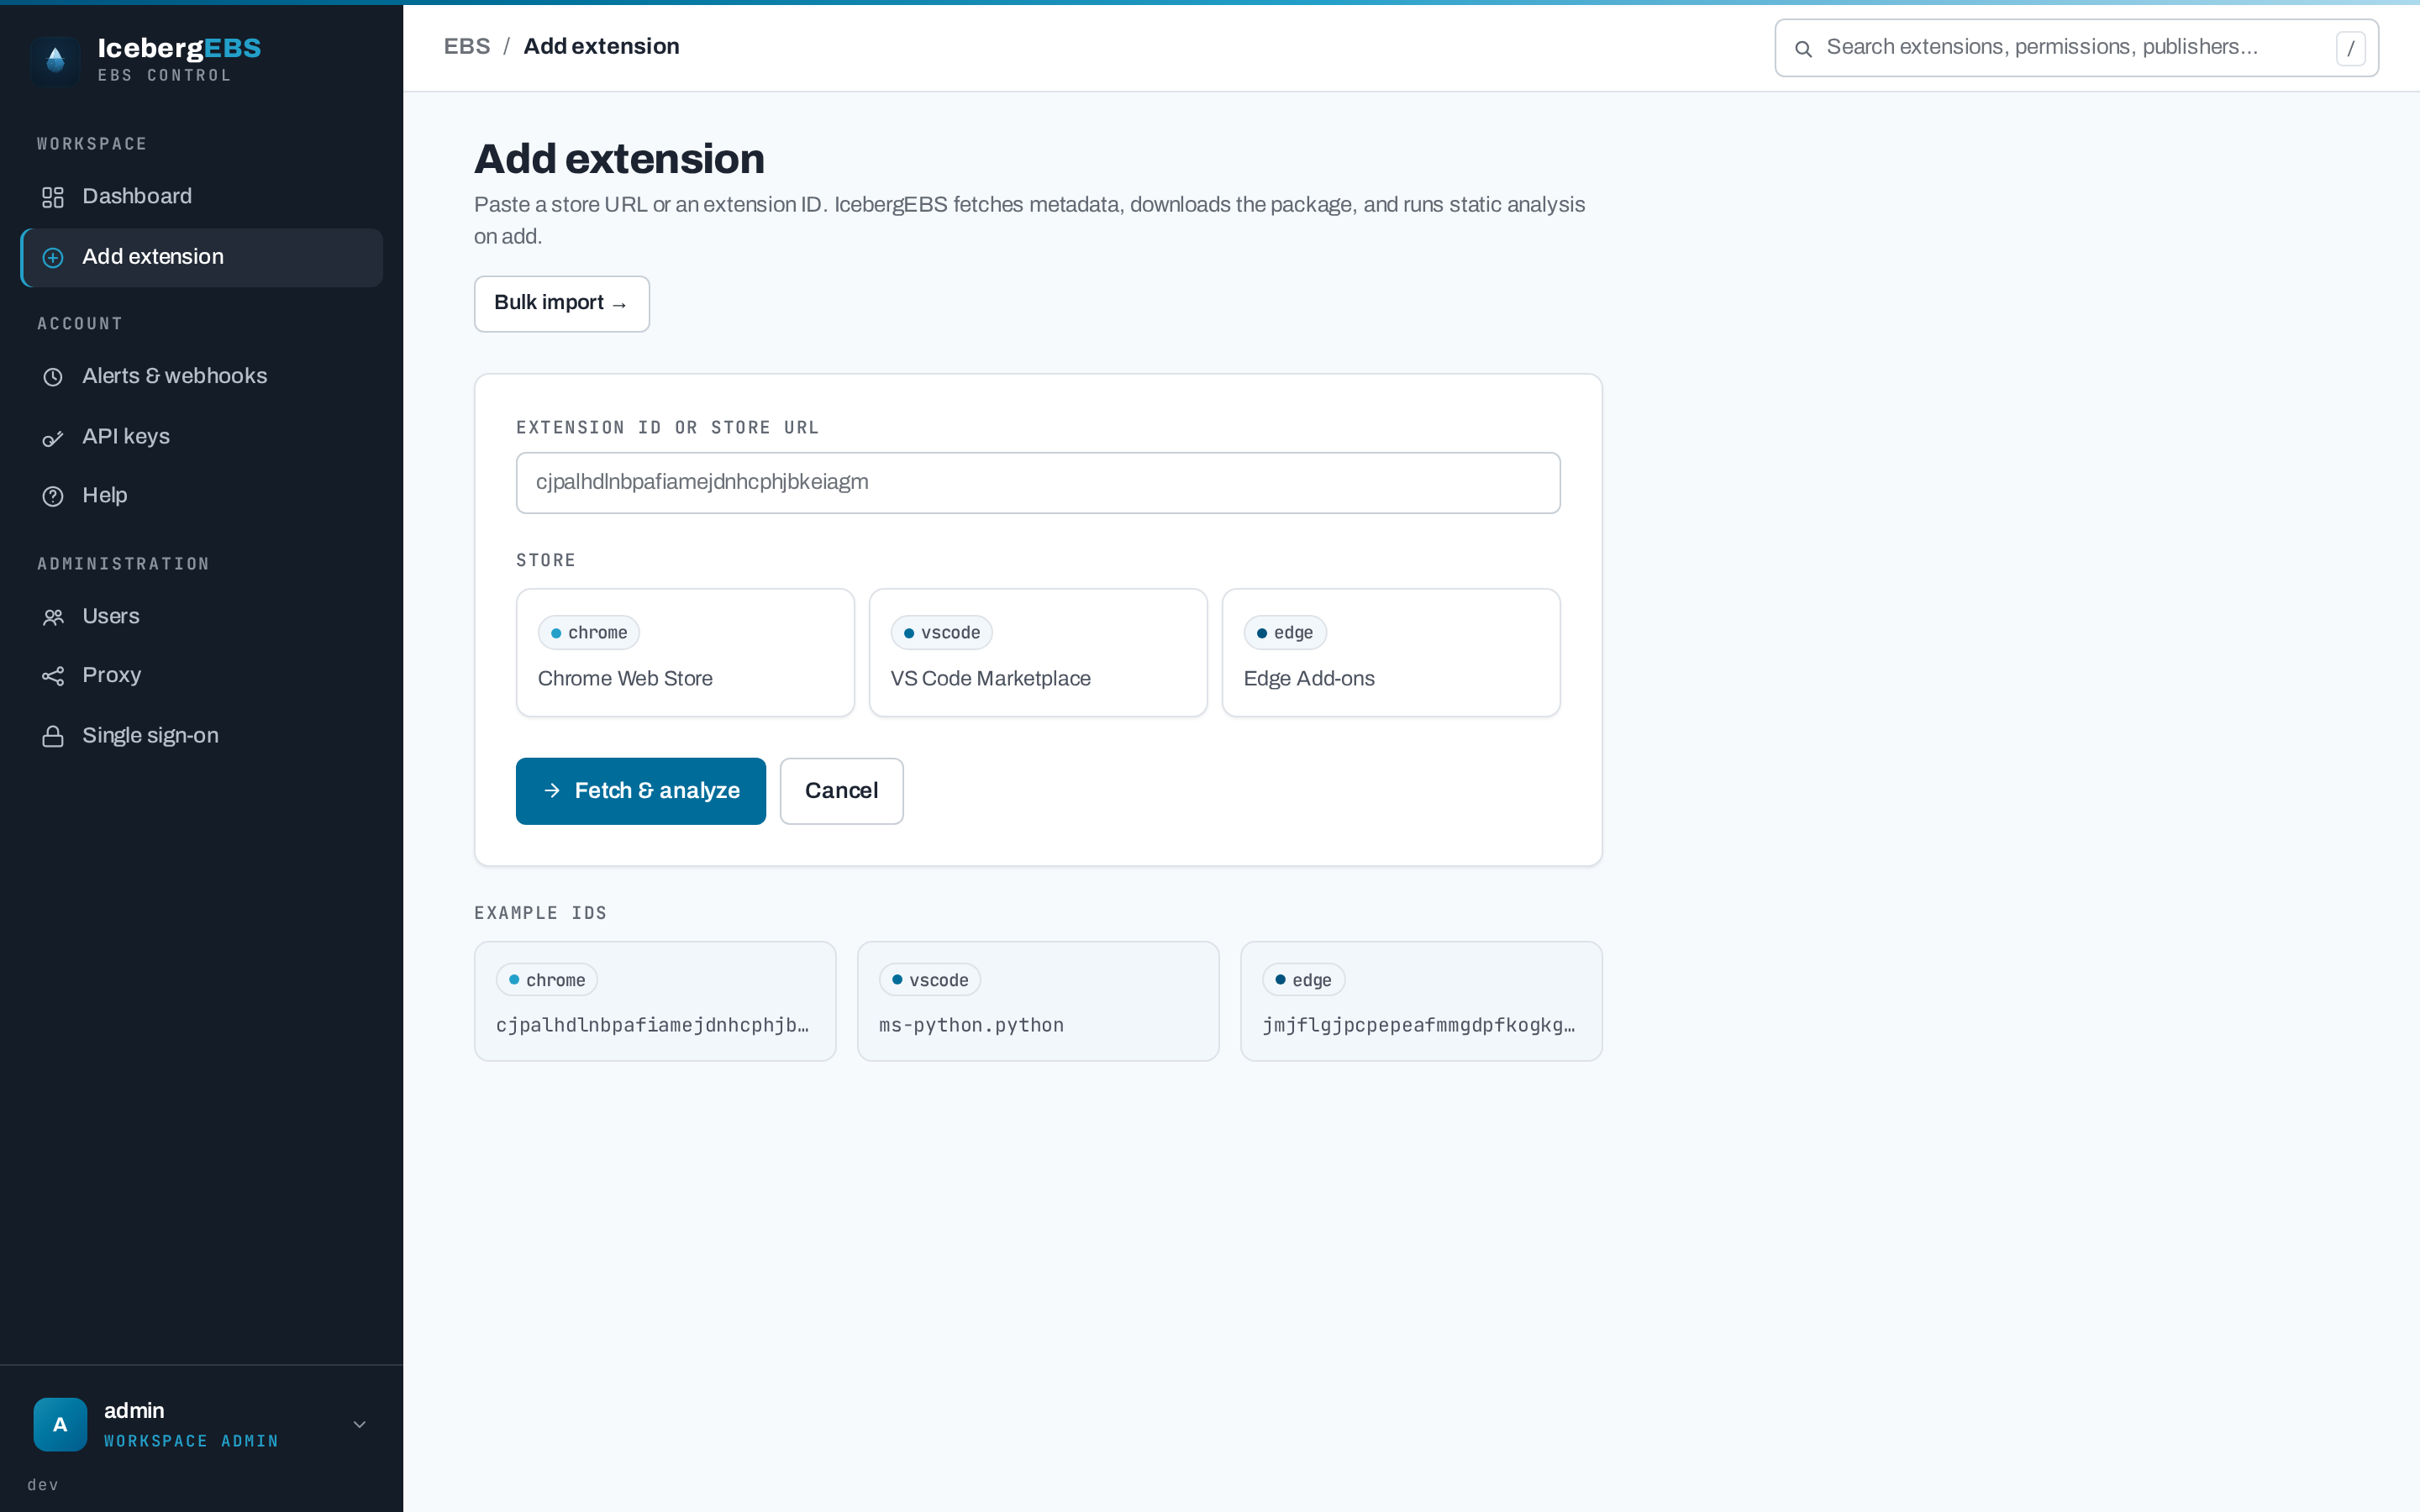Click the Help question mark icon
2420x1512 pixels.
(53, 496)
